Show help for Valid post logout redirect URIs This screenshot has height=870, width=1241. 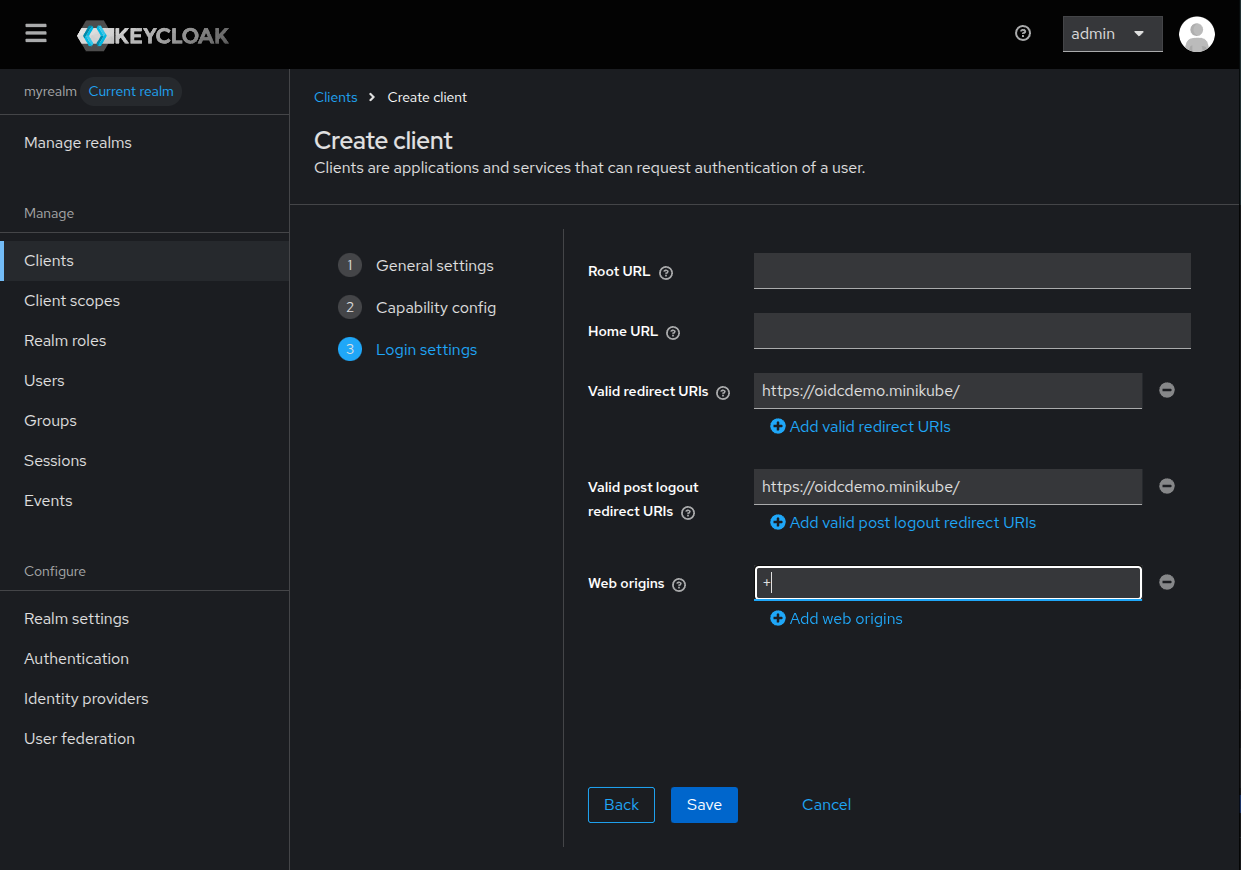click(688, 513)
